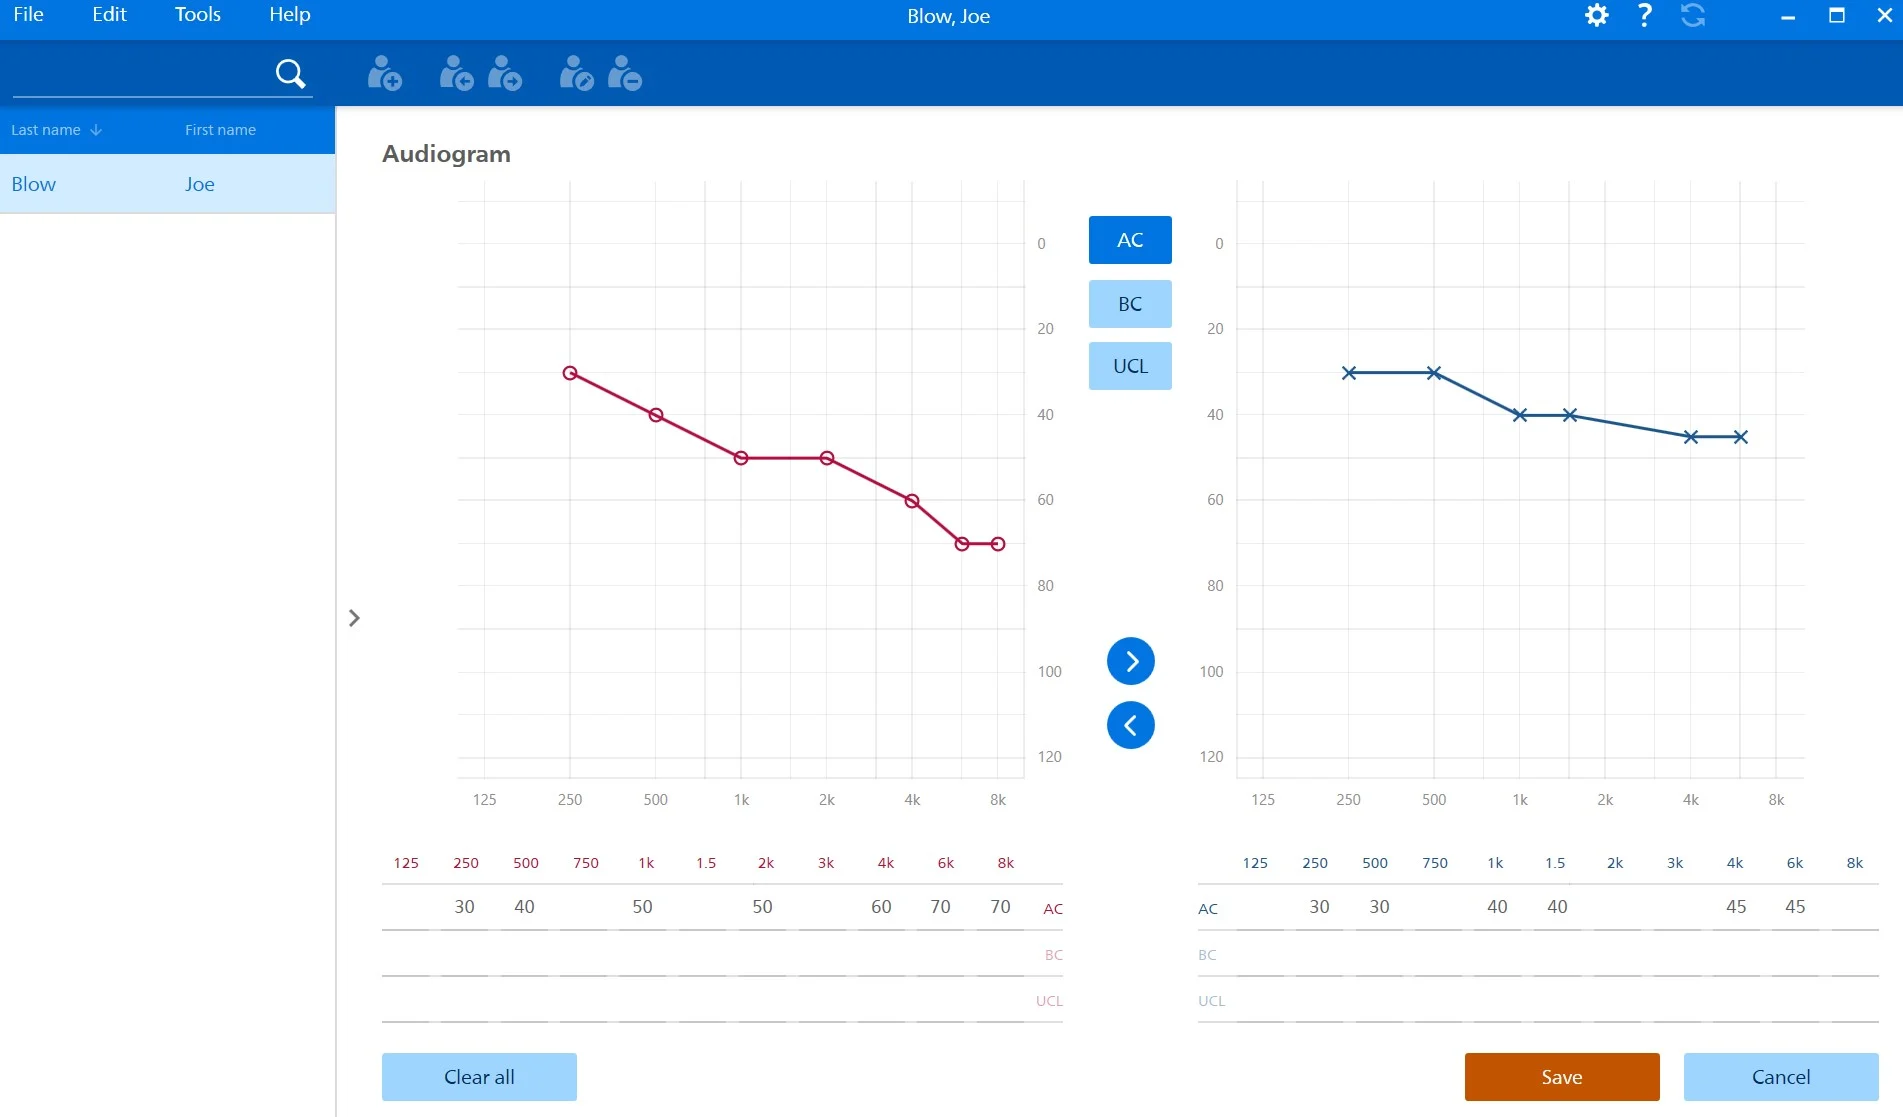Screen dimensions: 1903x1117
Task: Select right ear 8k point on graph
Action: [x=998, y=544]
